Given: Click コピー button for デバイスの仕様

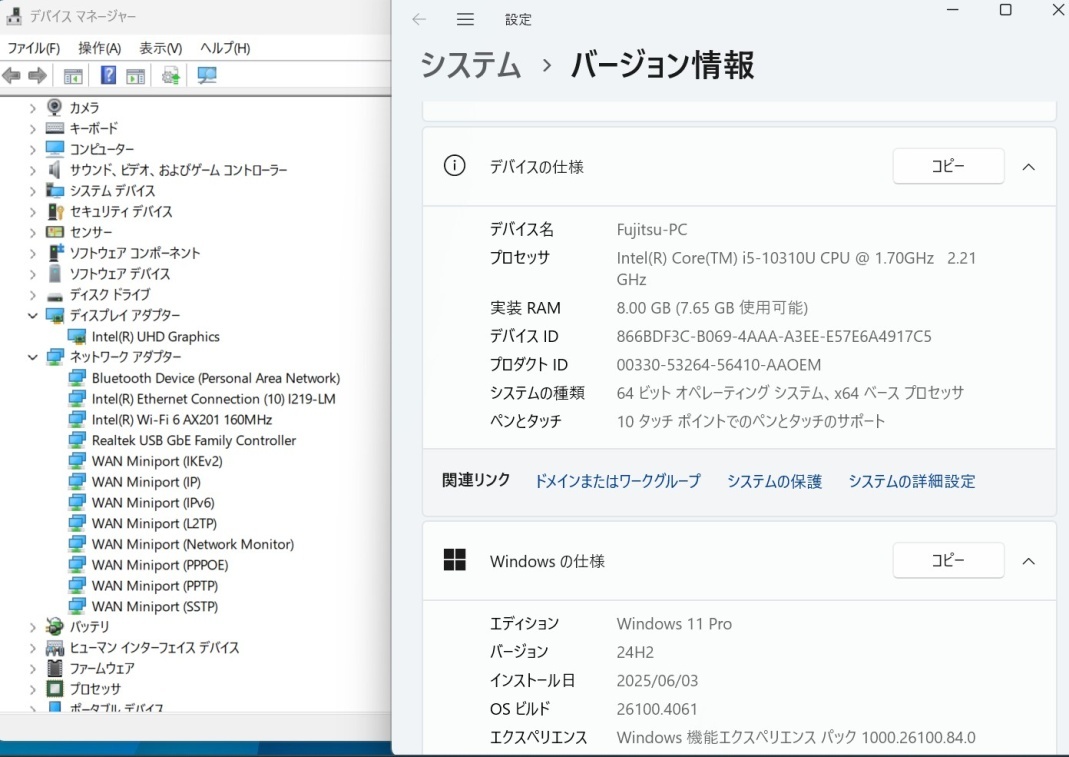Looking at the screenshot, I should click(948, 166).
